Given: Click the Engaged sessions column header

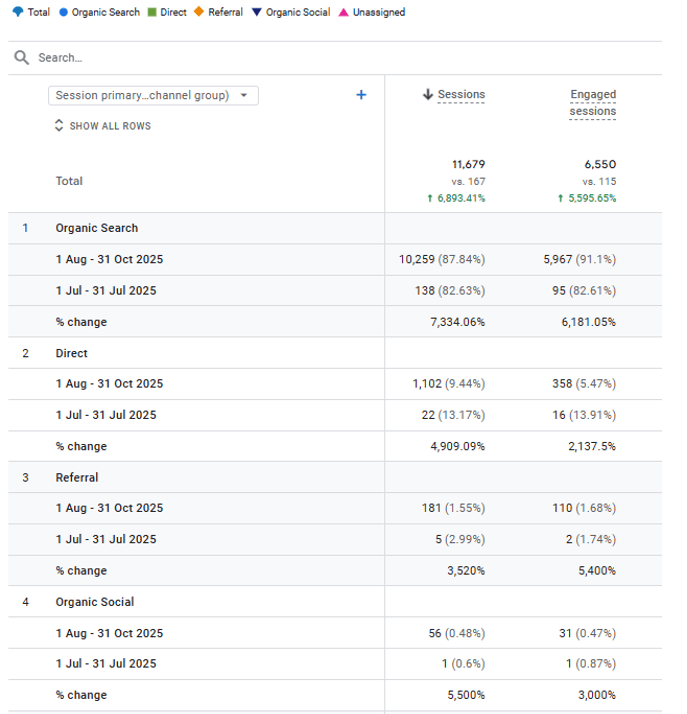Looking at the screenshot, I should [x=593, y=102].
